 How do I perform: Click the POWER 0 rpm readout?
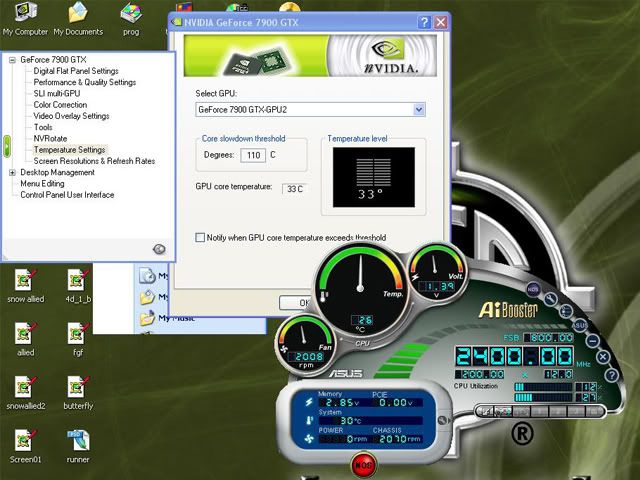click(x=343, y=439)
